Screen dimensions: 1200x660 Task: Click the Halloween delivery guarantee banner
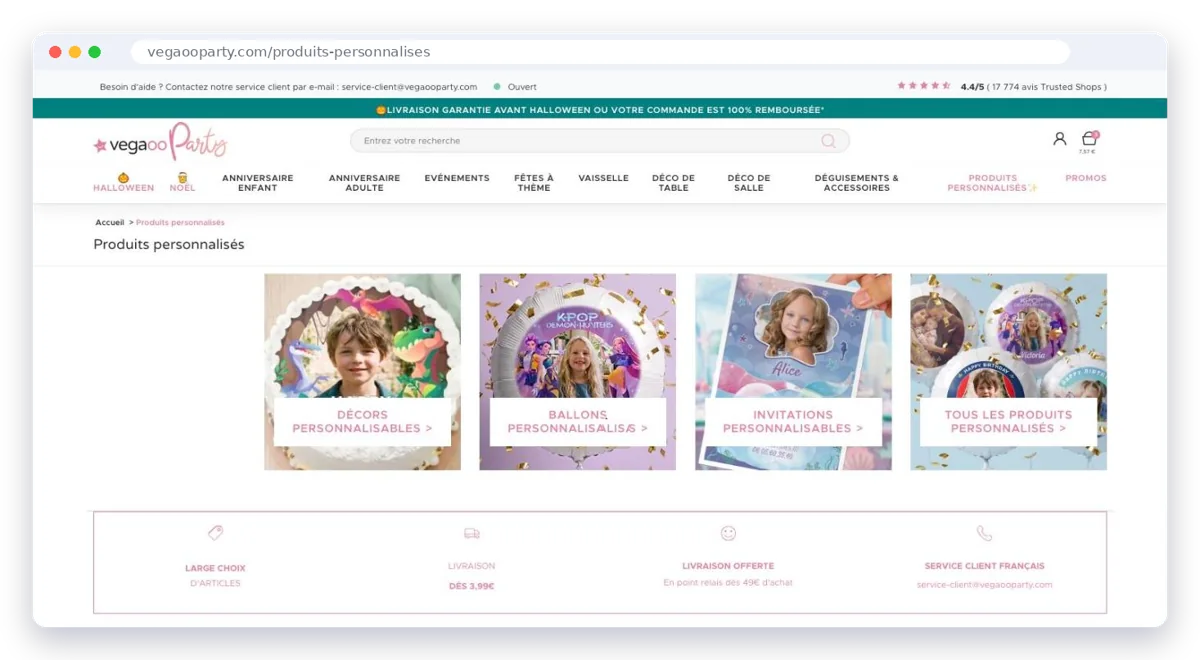coord(600,109)
